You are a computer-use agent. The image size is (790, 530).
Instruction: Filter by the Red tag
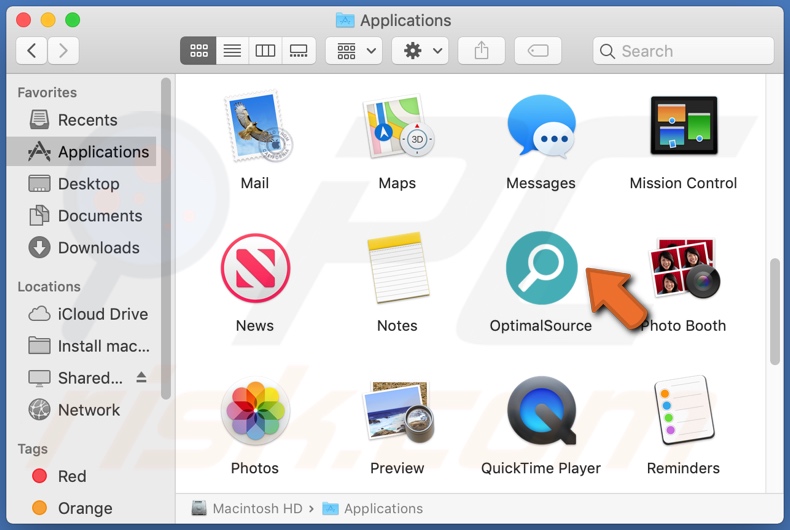pyautogui.click(x=81, y=476)
